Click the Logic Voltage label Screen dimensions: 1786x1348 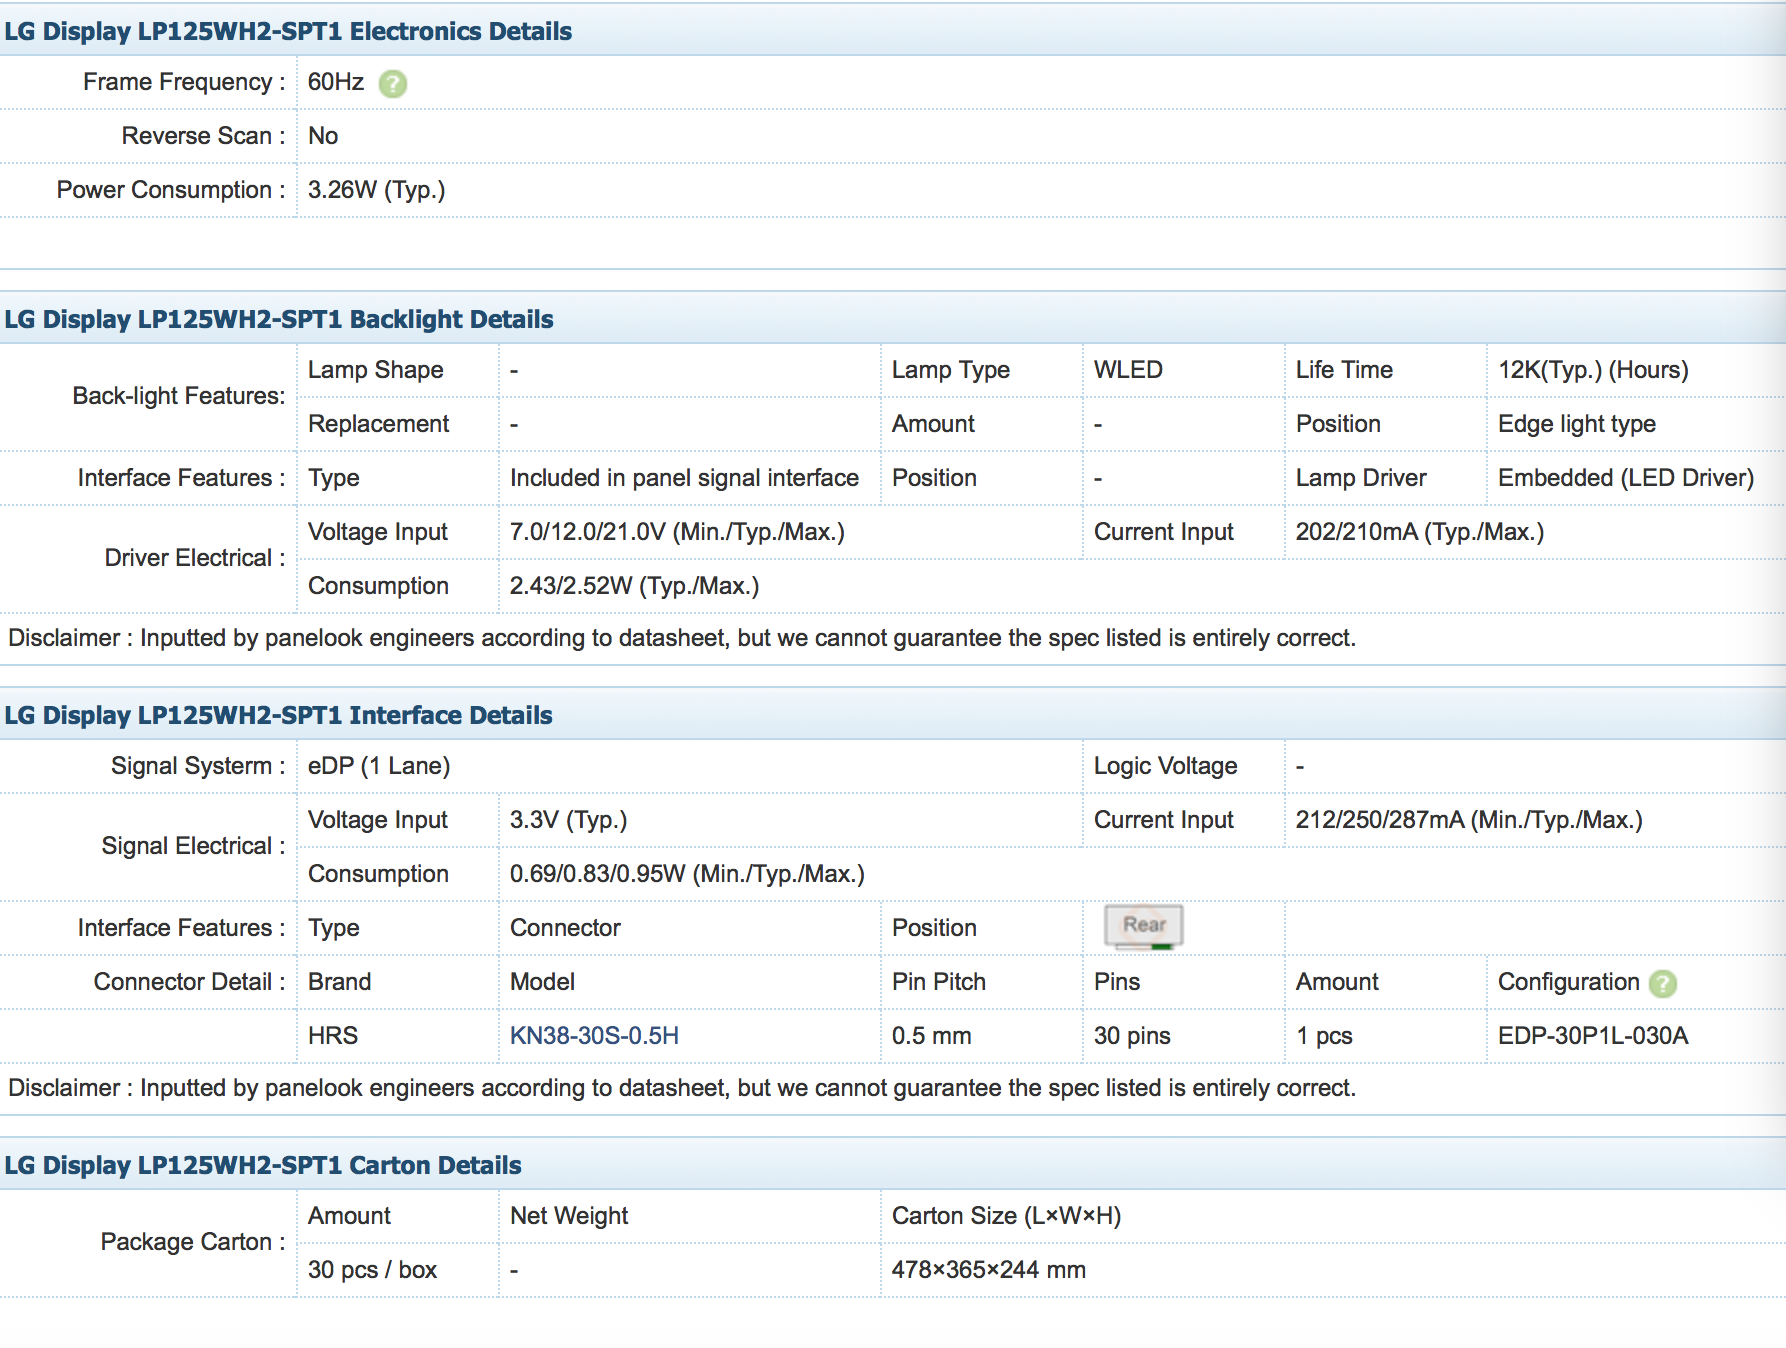pyautogui.click(x=1165, y=766)
